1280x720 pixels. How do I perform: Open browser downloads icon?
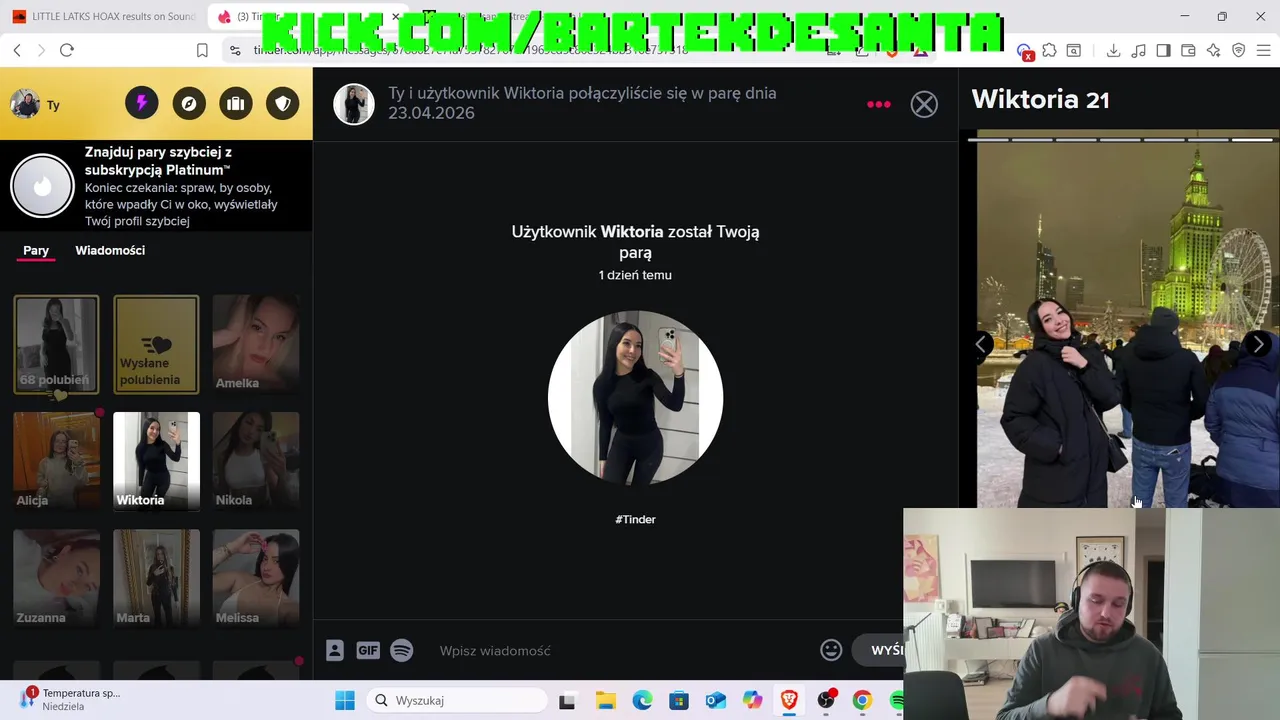[1113, 50]
